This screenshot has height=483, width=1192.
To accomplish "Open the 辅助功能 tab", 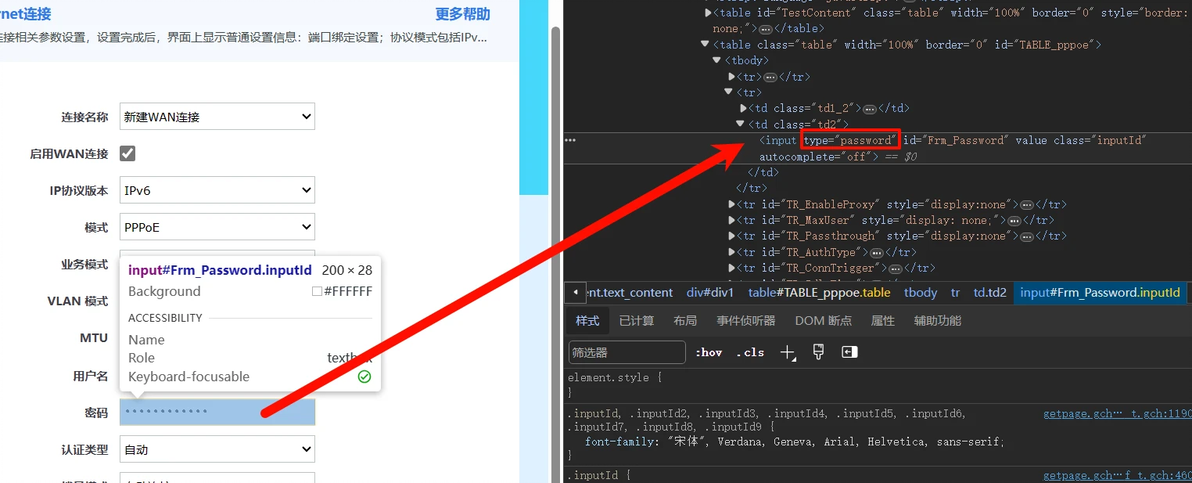I will tap(937, 321).
